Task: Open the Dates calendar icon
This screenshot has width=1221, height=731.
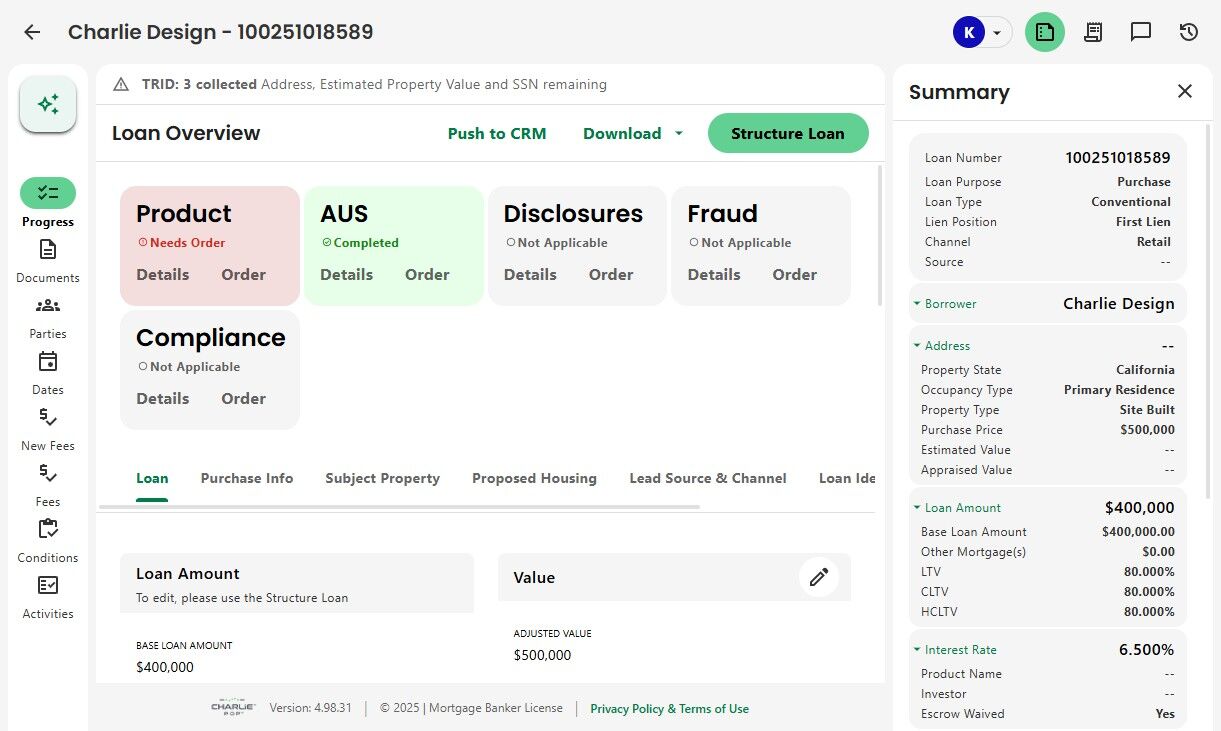Action: [x=48, y=362]
